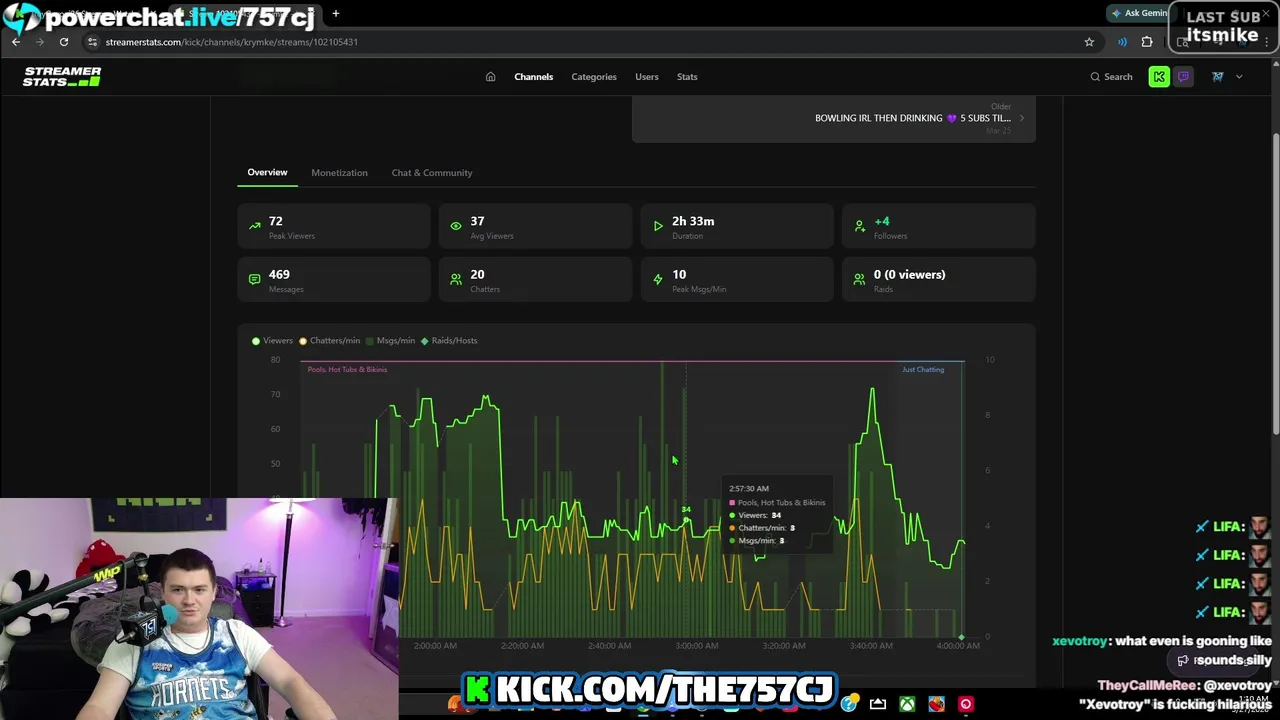Toggle Msgs/min series in chart legend

click(390, 341)
